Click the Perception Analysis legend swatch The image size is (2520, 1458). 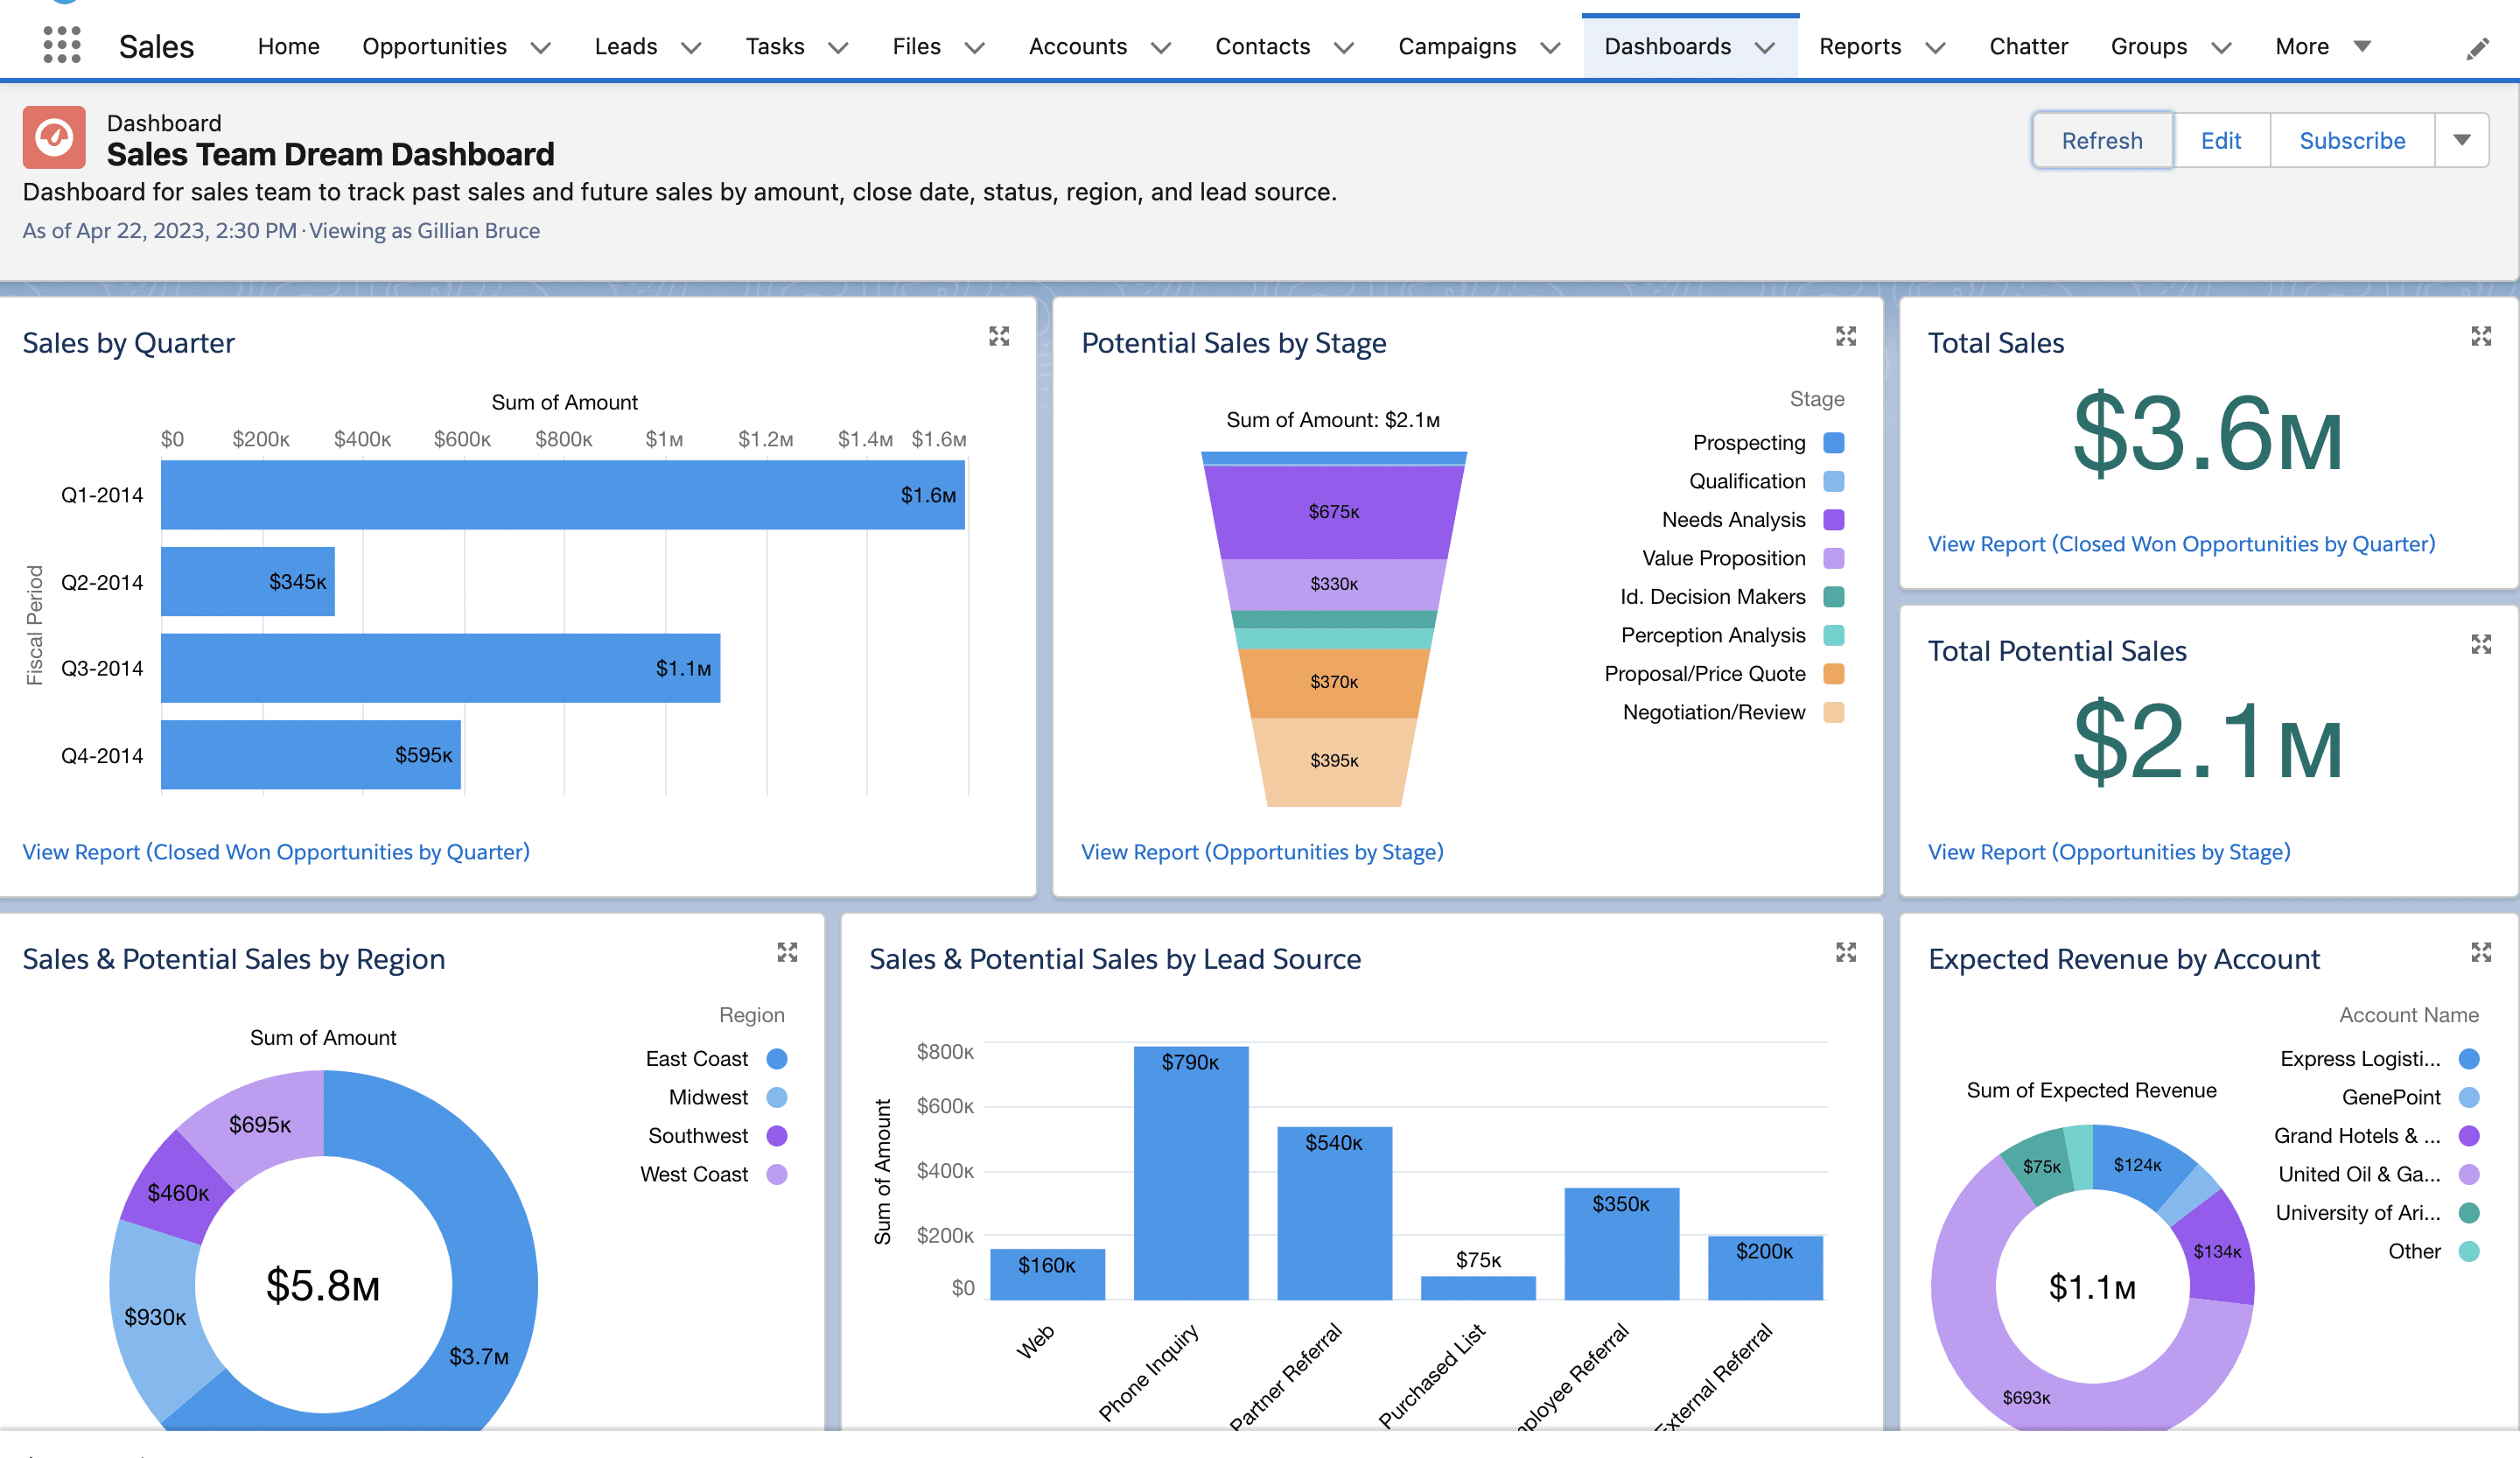point(1833,635)
